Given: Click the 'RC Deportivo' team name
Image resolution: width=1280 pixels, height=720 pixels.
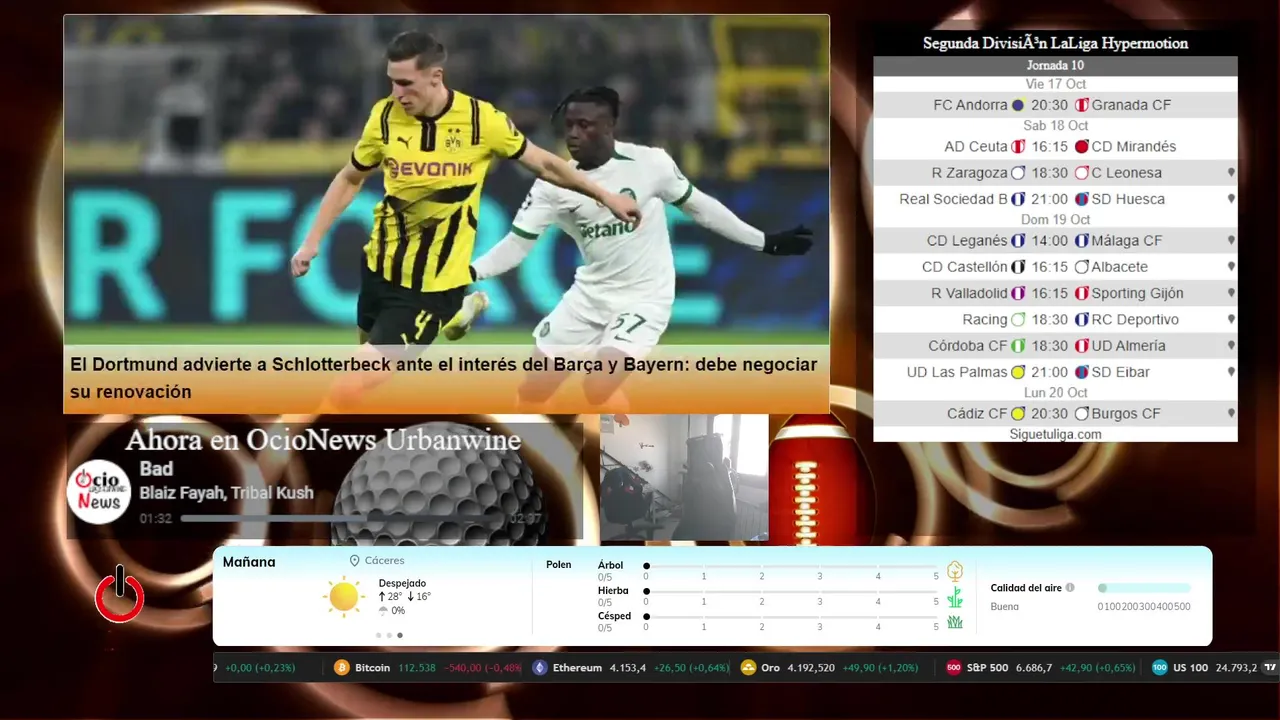Looking at the screenshot, I should click(x=1135, y=320).
